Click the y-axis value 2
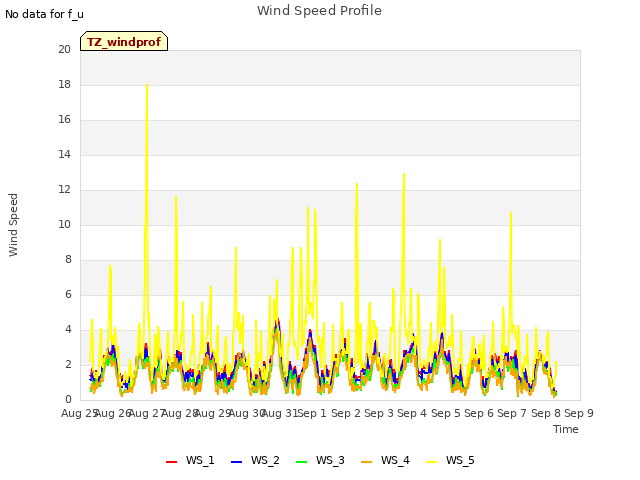The width and height of the screenshot is (640, 480). click(x=68, y=364)
